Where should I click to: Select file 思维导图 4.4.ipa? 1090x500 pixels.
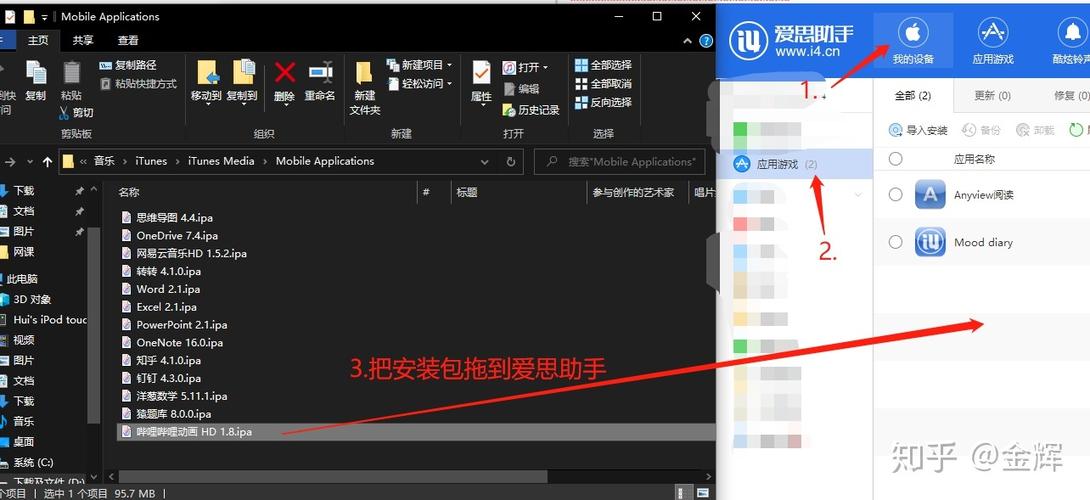click(174, 218)
